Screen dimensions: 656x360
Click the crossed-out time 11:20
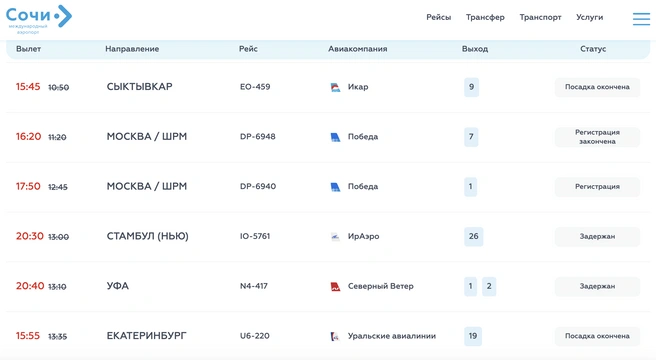(57, 137)
